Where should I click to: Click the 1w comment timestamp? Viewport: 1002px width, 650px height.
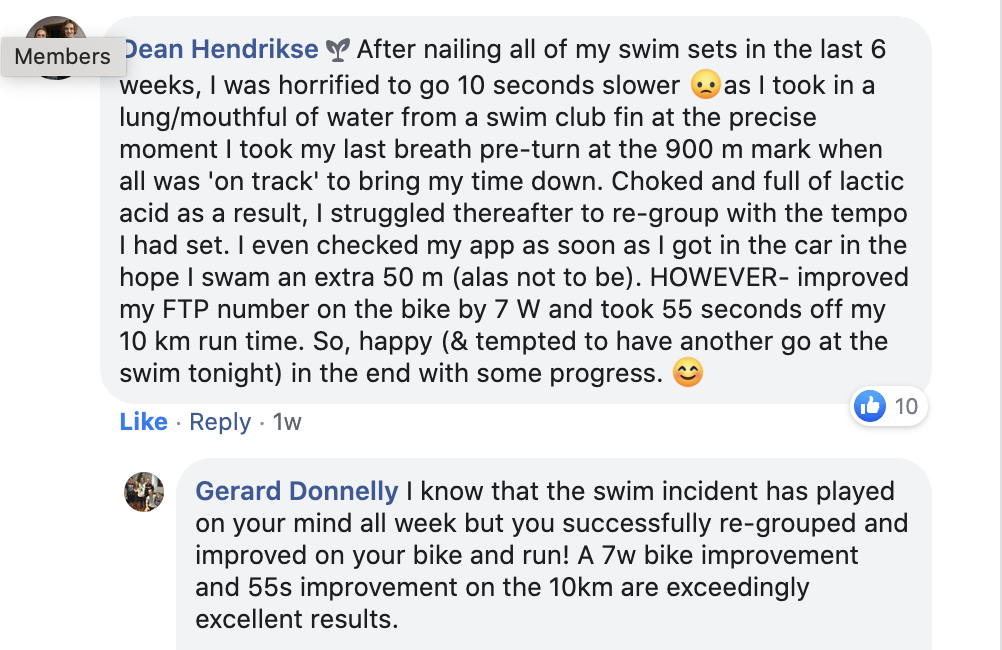287,422
